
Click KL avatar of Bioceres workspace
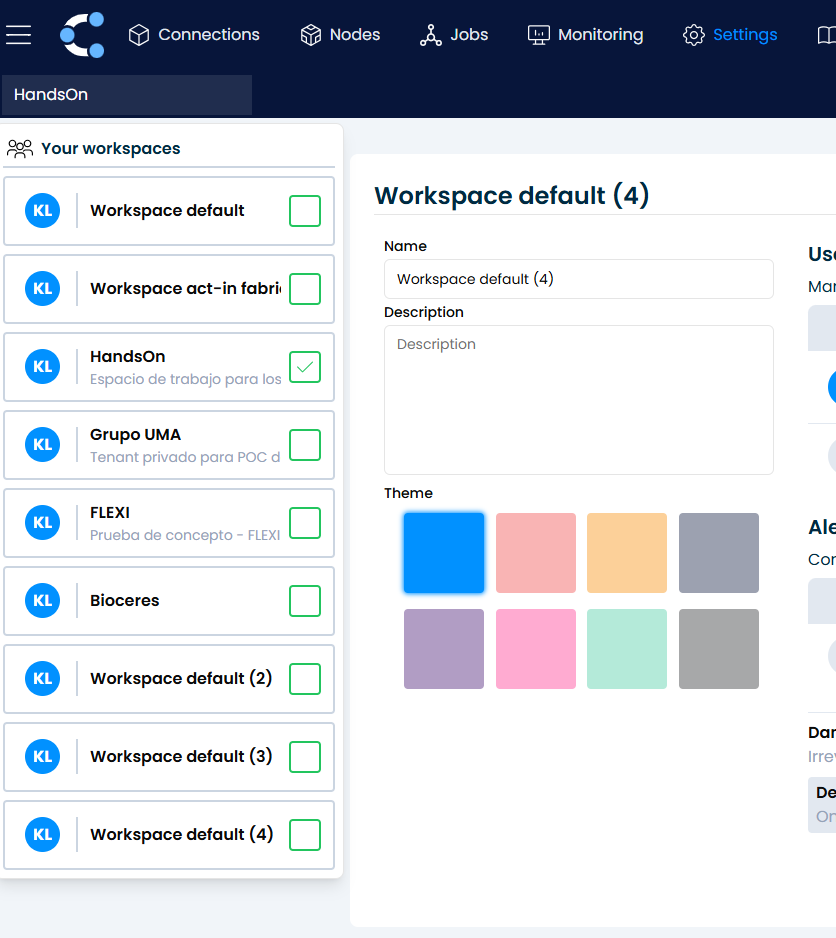click(42, 601)
